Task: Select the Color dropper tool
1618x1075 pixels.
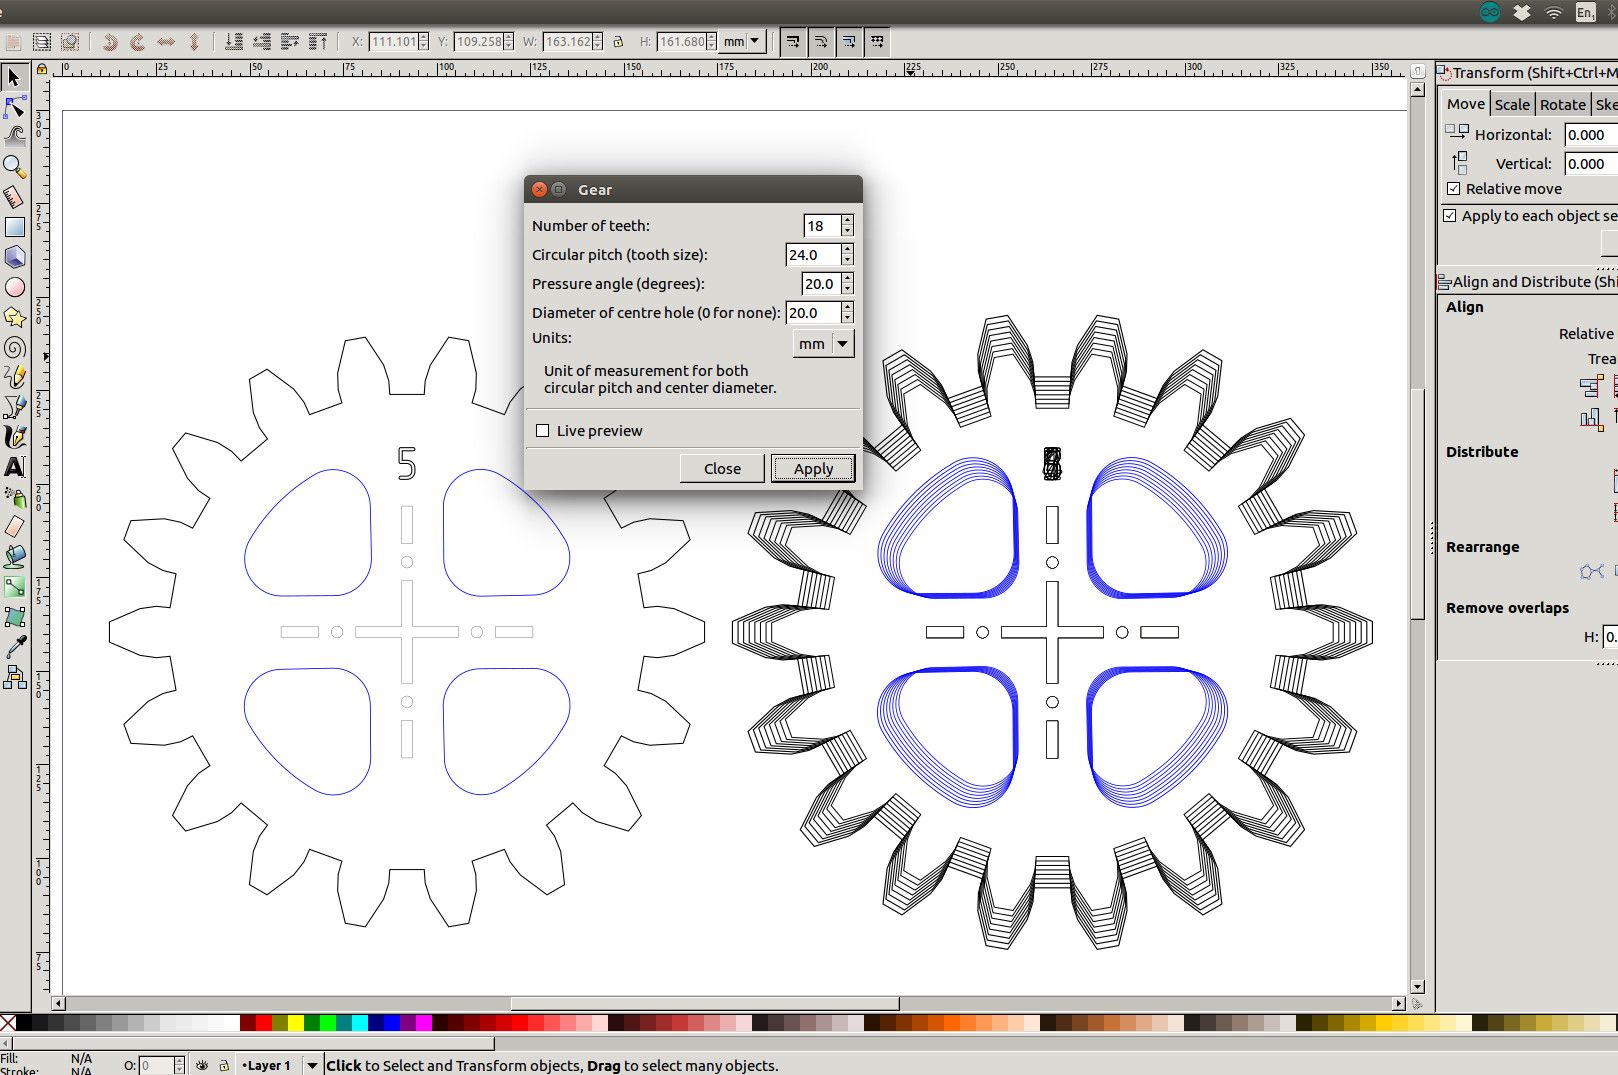Action: (14, 648)
